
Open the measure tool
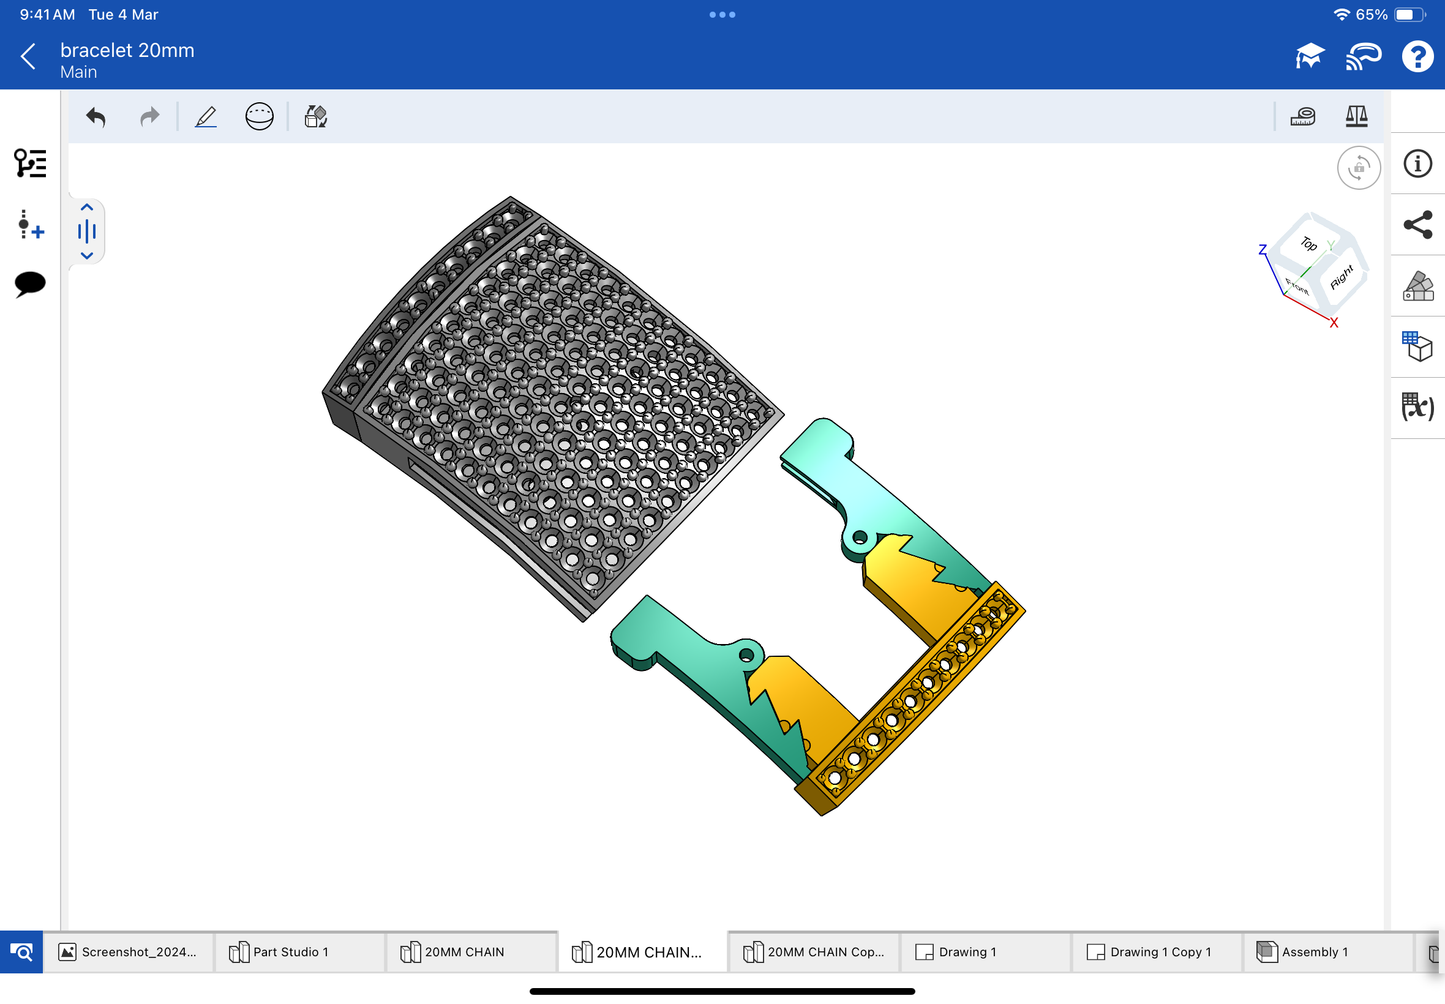1303,117
